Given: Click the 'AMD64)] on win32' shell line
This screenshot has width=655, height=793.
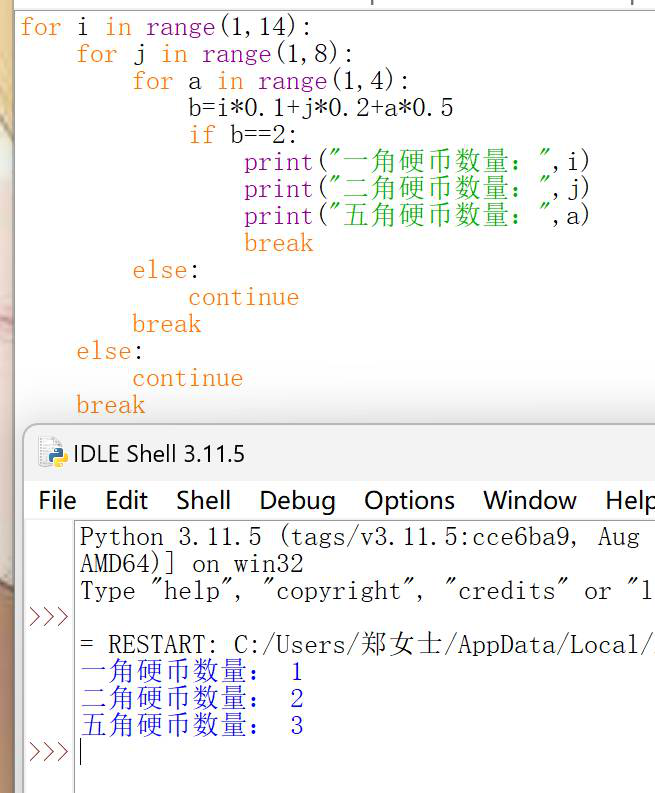Looking at the screenshot, I should coord(192,564).
